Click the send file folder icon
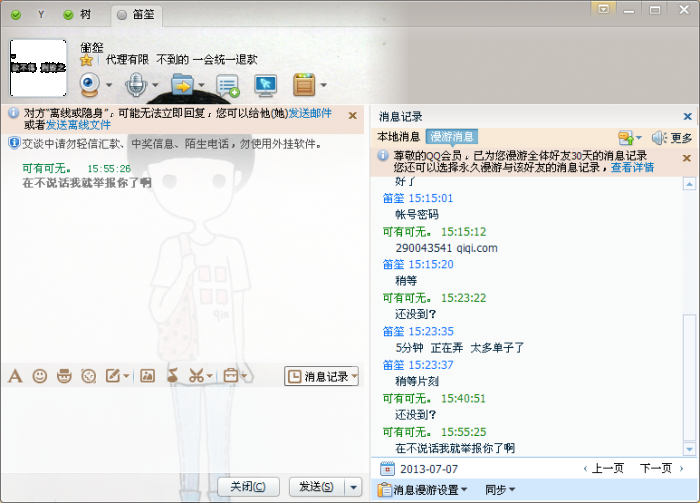This screenshot has width=700, height=503. point(182,84)
